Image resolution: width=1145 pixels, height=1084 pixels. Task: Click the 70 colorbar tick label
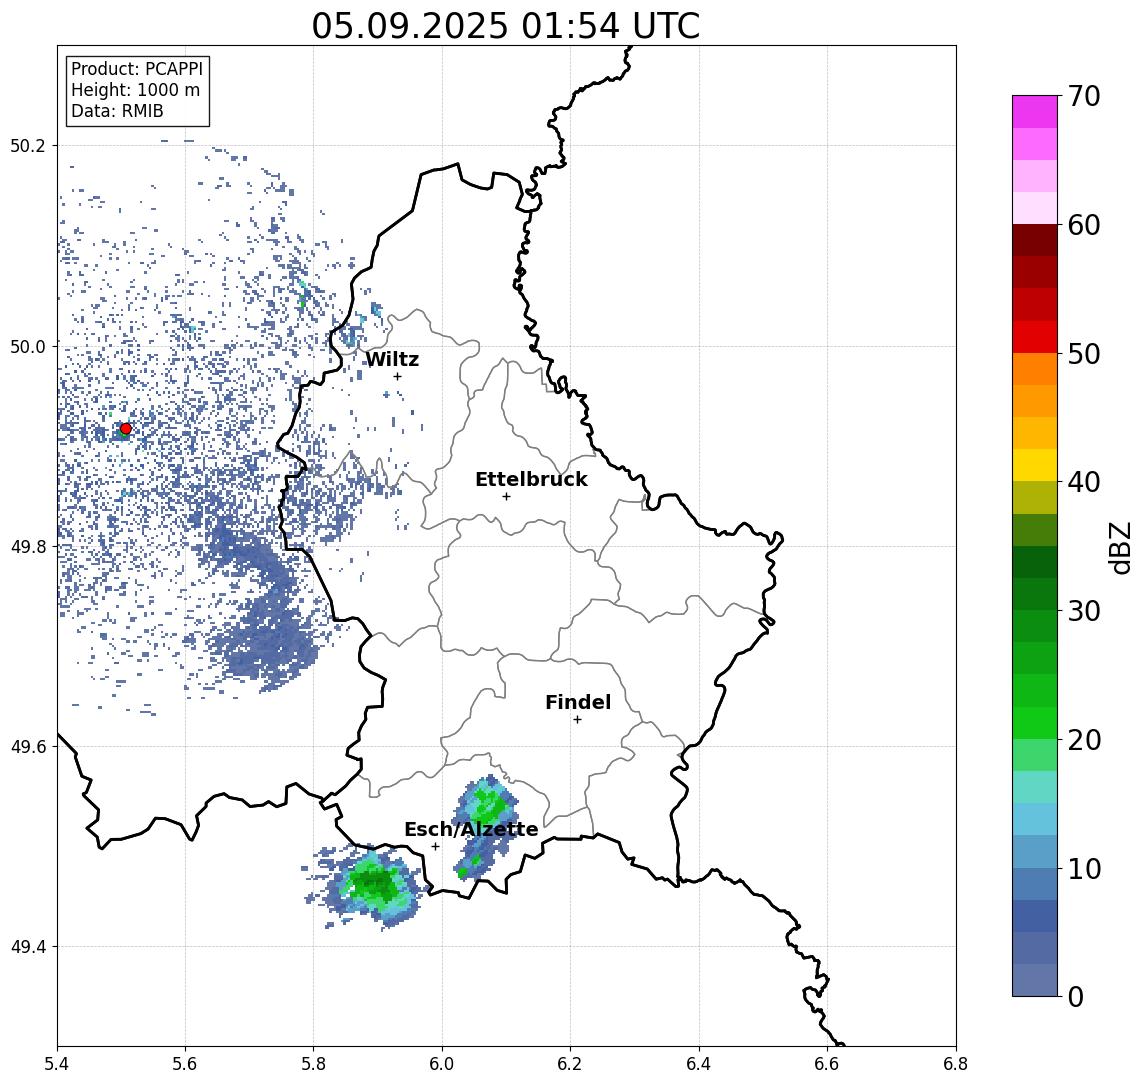coord(1084,96)
